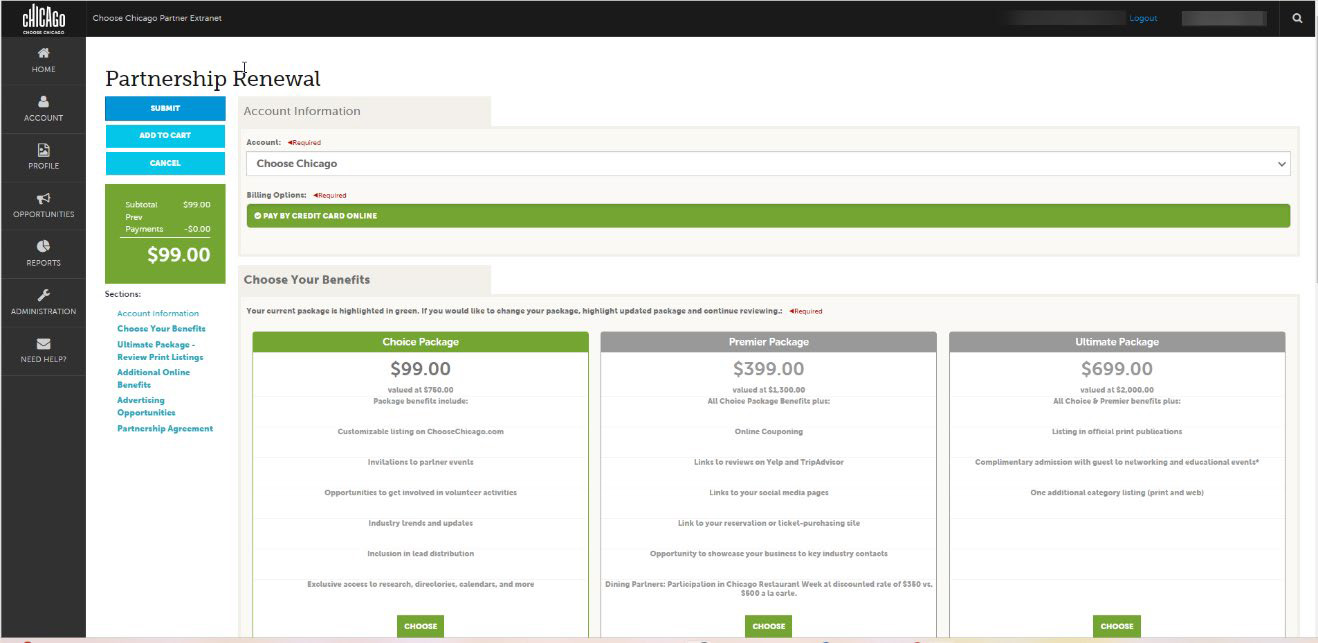Collapse the Account Information section header
Image resolution: width=1318 pixels, height=643 pixels.
(x=300, y=111)
